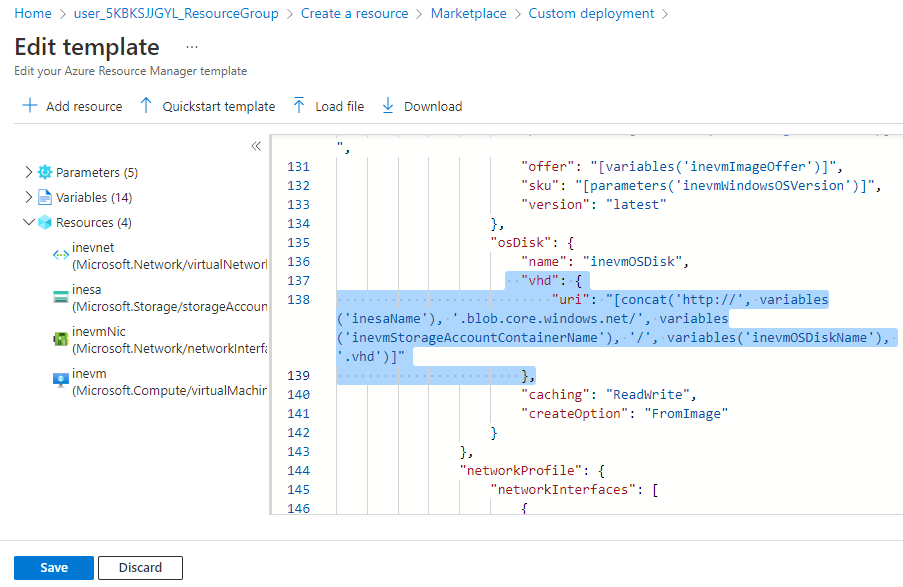Image resolution: width=903 pixels, height=587 pixels.
Task: Open the ellipsis menu beside Edit template
Action: (x=192, y=47)
